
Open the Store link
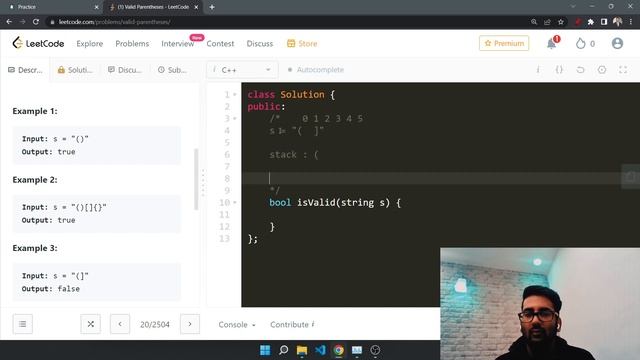302,43
